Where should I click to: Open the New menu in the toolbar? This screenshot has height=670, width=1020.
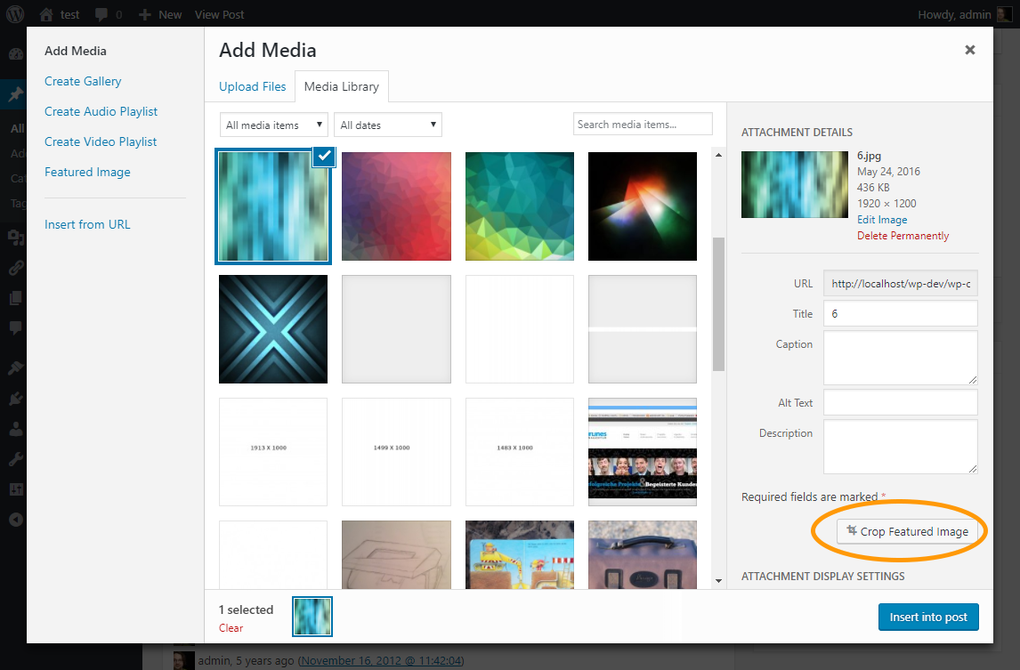click(x=160, y=14)
